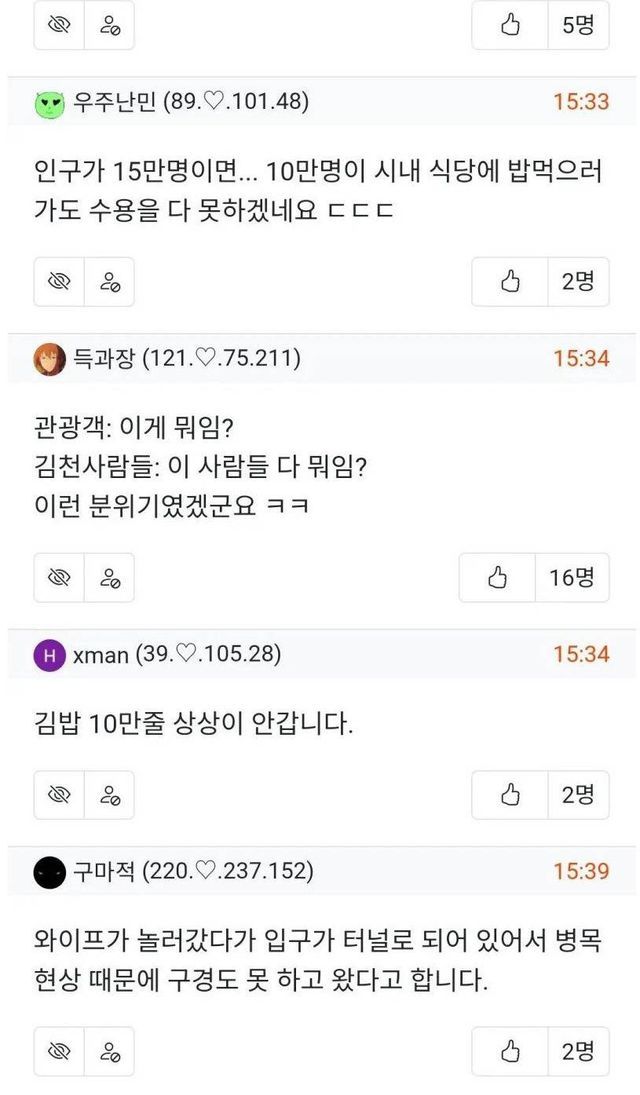Like xman's comment about 김밥
Viewport: 640px width, 1095px height.
click(510, 795)
